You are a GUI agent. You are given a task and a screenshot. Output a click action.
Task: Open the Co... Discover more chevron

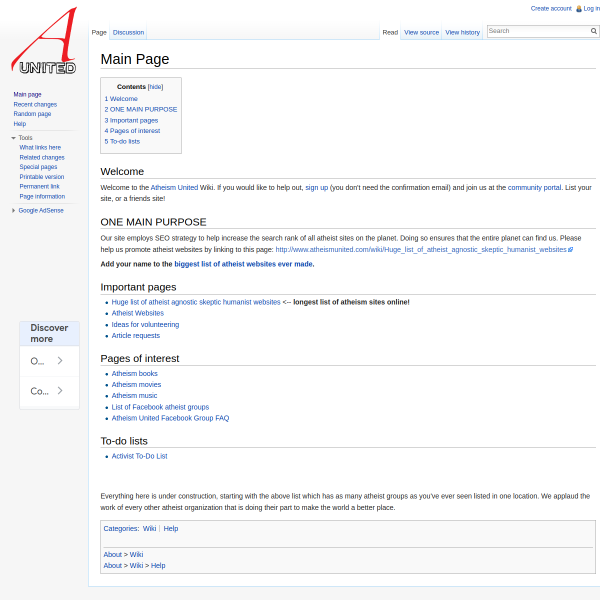coord(60,391)
